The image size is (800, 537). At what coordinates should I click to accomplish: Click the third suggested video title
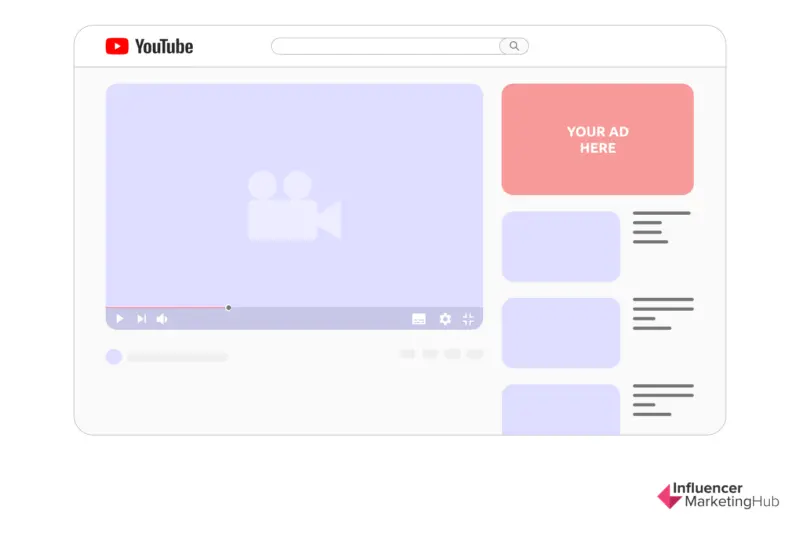click(662, 399)
